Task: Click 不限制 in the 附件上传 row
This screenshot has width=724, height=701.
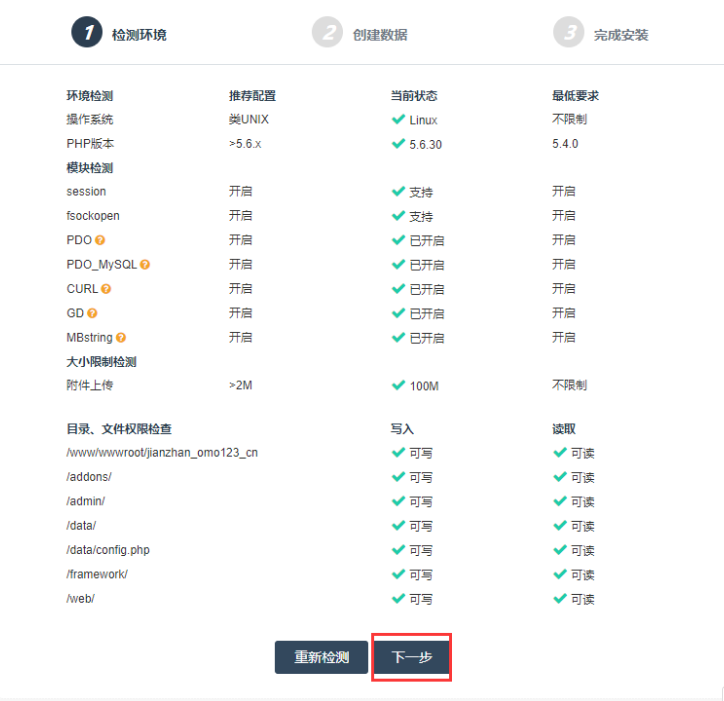Action: coord(570,385)
